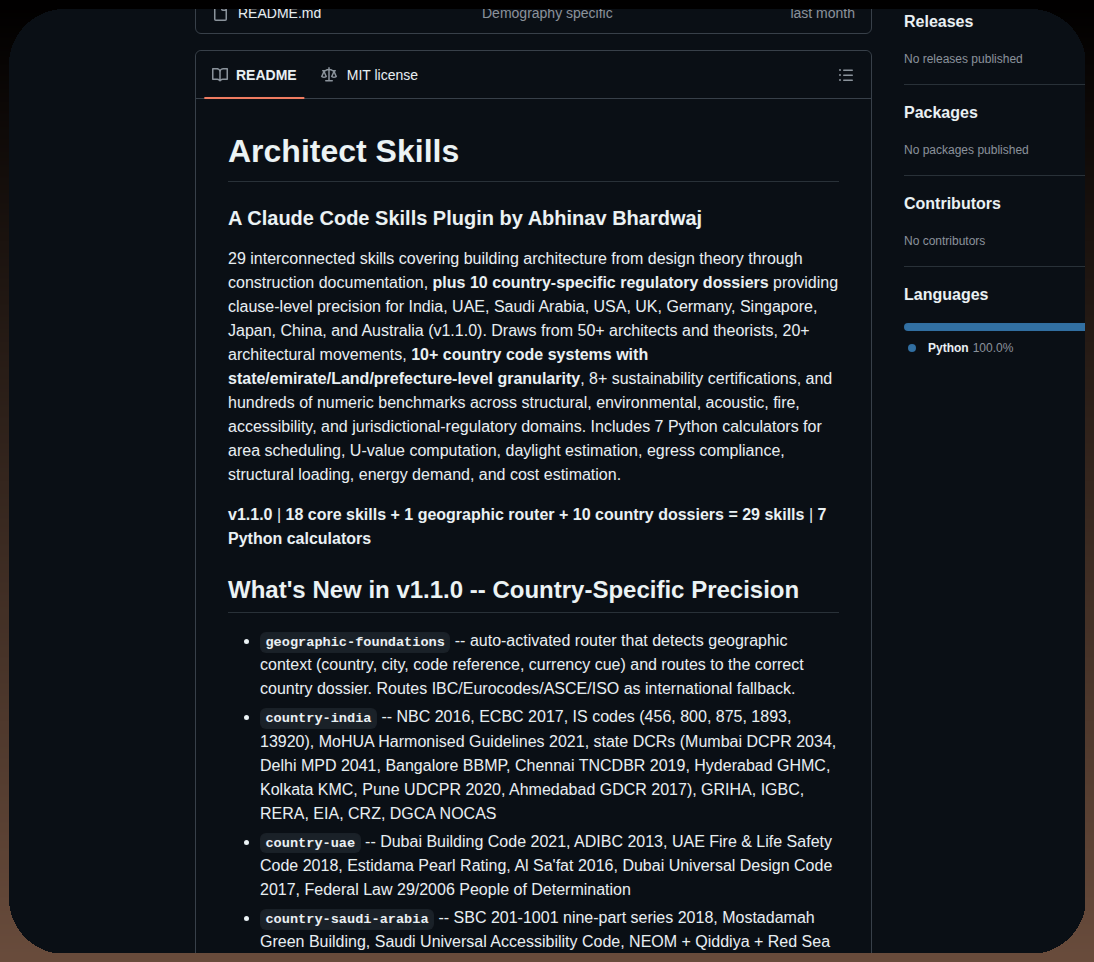Click the MIT license scale icon
The image size is (1094, 962).
click(x=329, y=75)
